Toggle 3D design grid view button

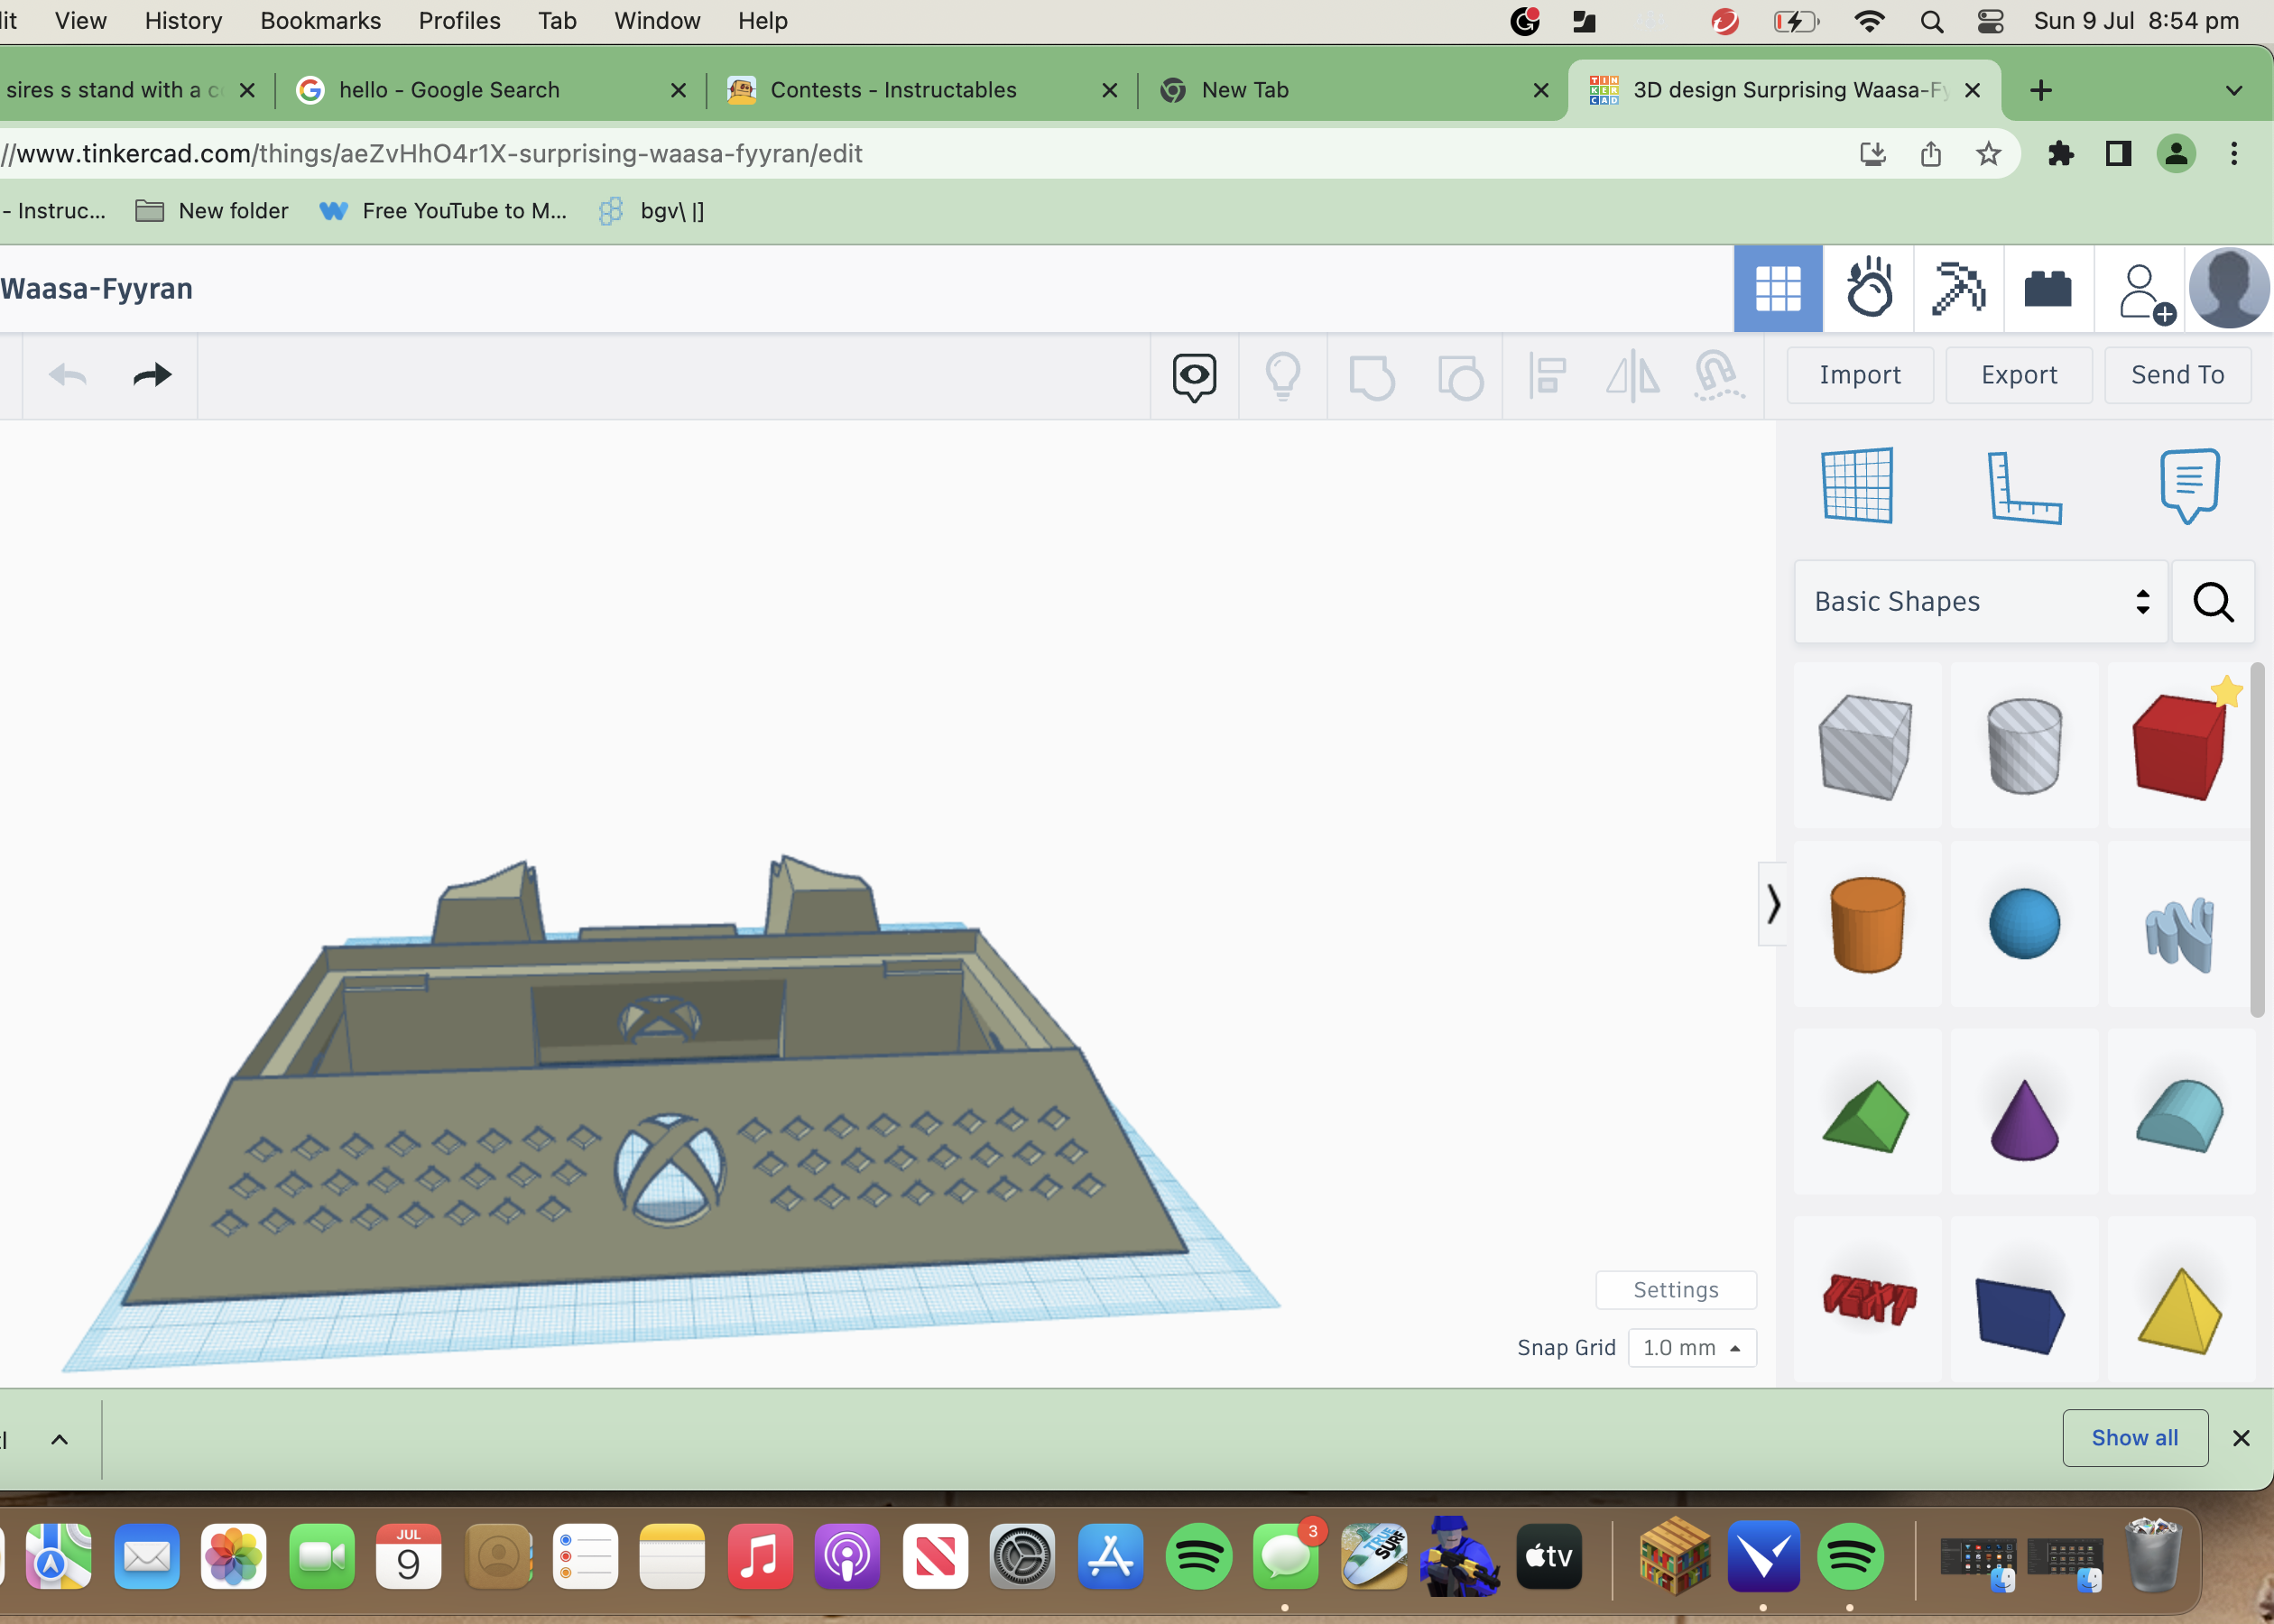coord(1778,289)
